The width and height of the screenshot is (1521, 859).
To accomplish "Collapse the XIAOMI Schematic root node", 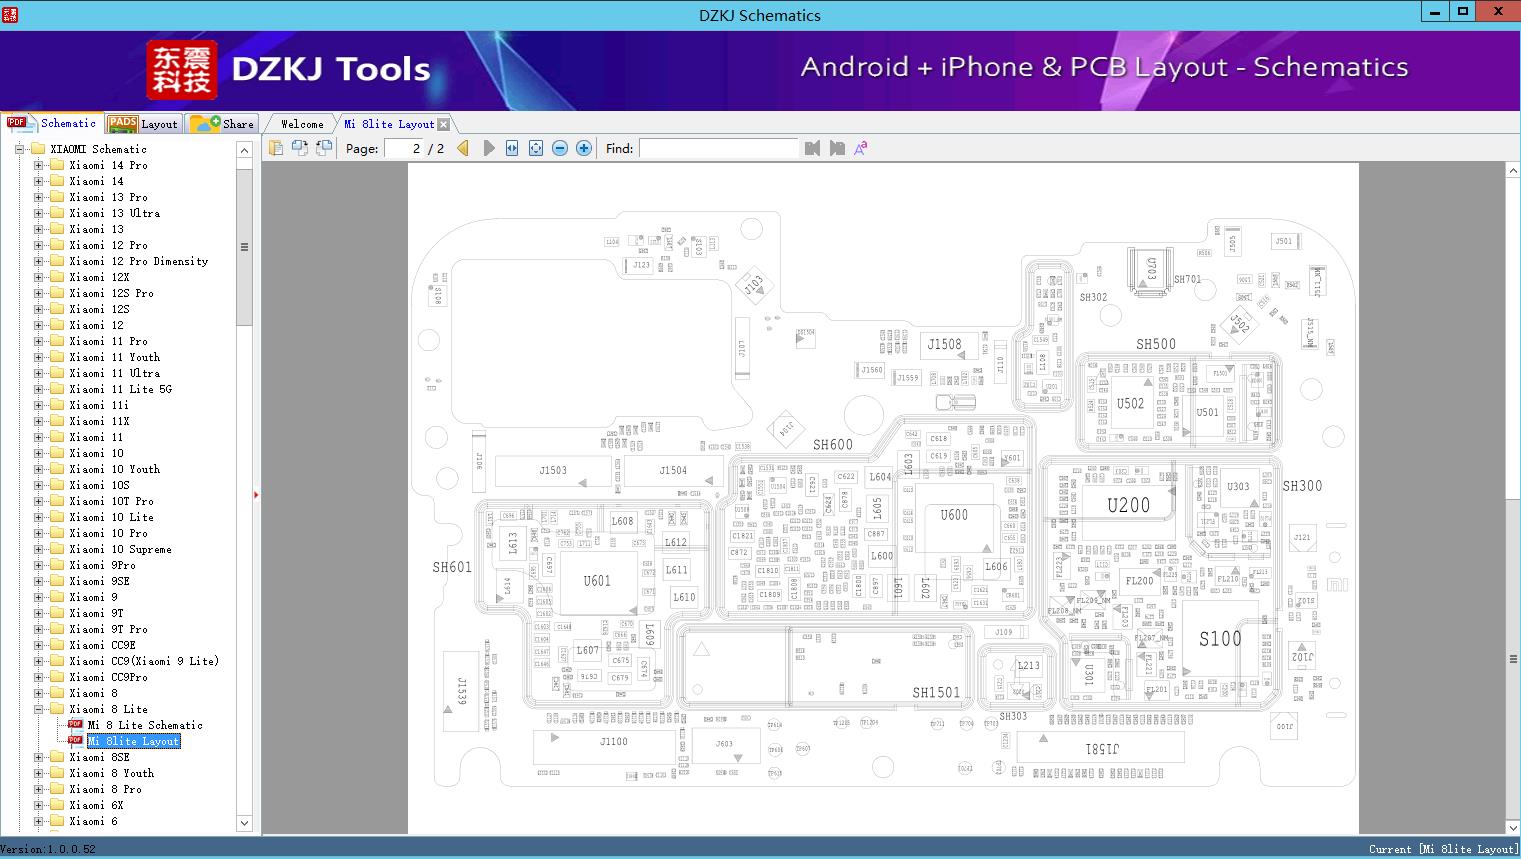I will 20,149.
